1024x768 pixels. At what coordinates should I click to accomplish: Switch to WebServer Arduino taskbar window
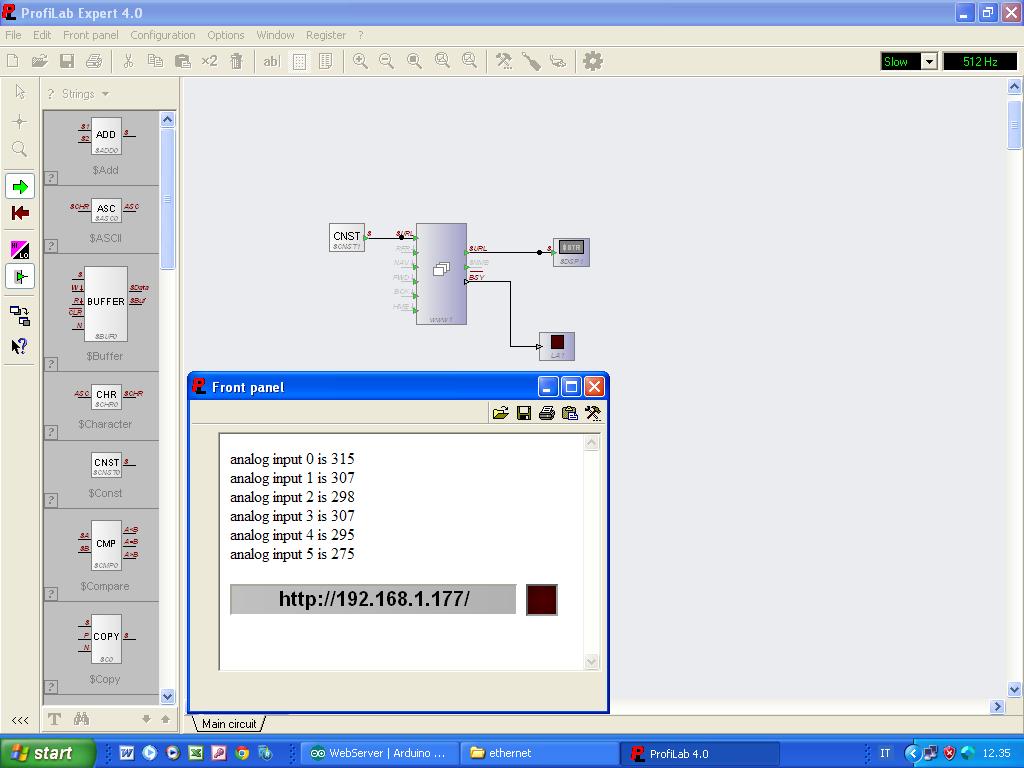click(379, 753)
